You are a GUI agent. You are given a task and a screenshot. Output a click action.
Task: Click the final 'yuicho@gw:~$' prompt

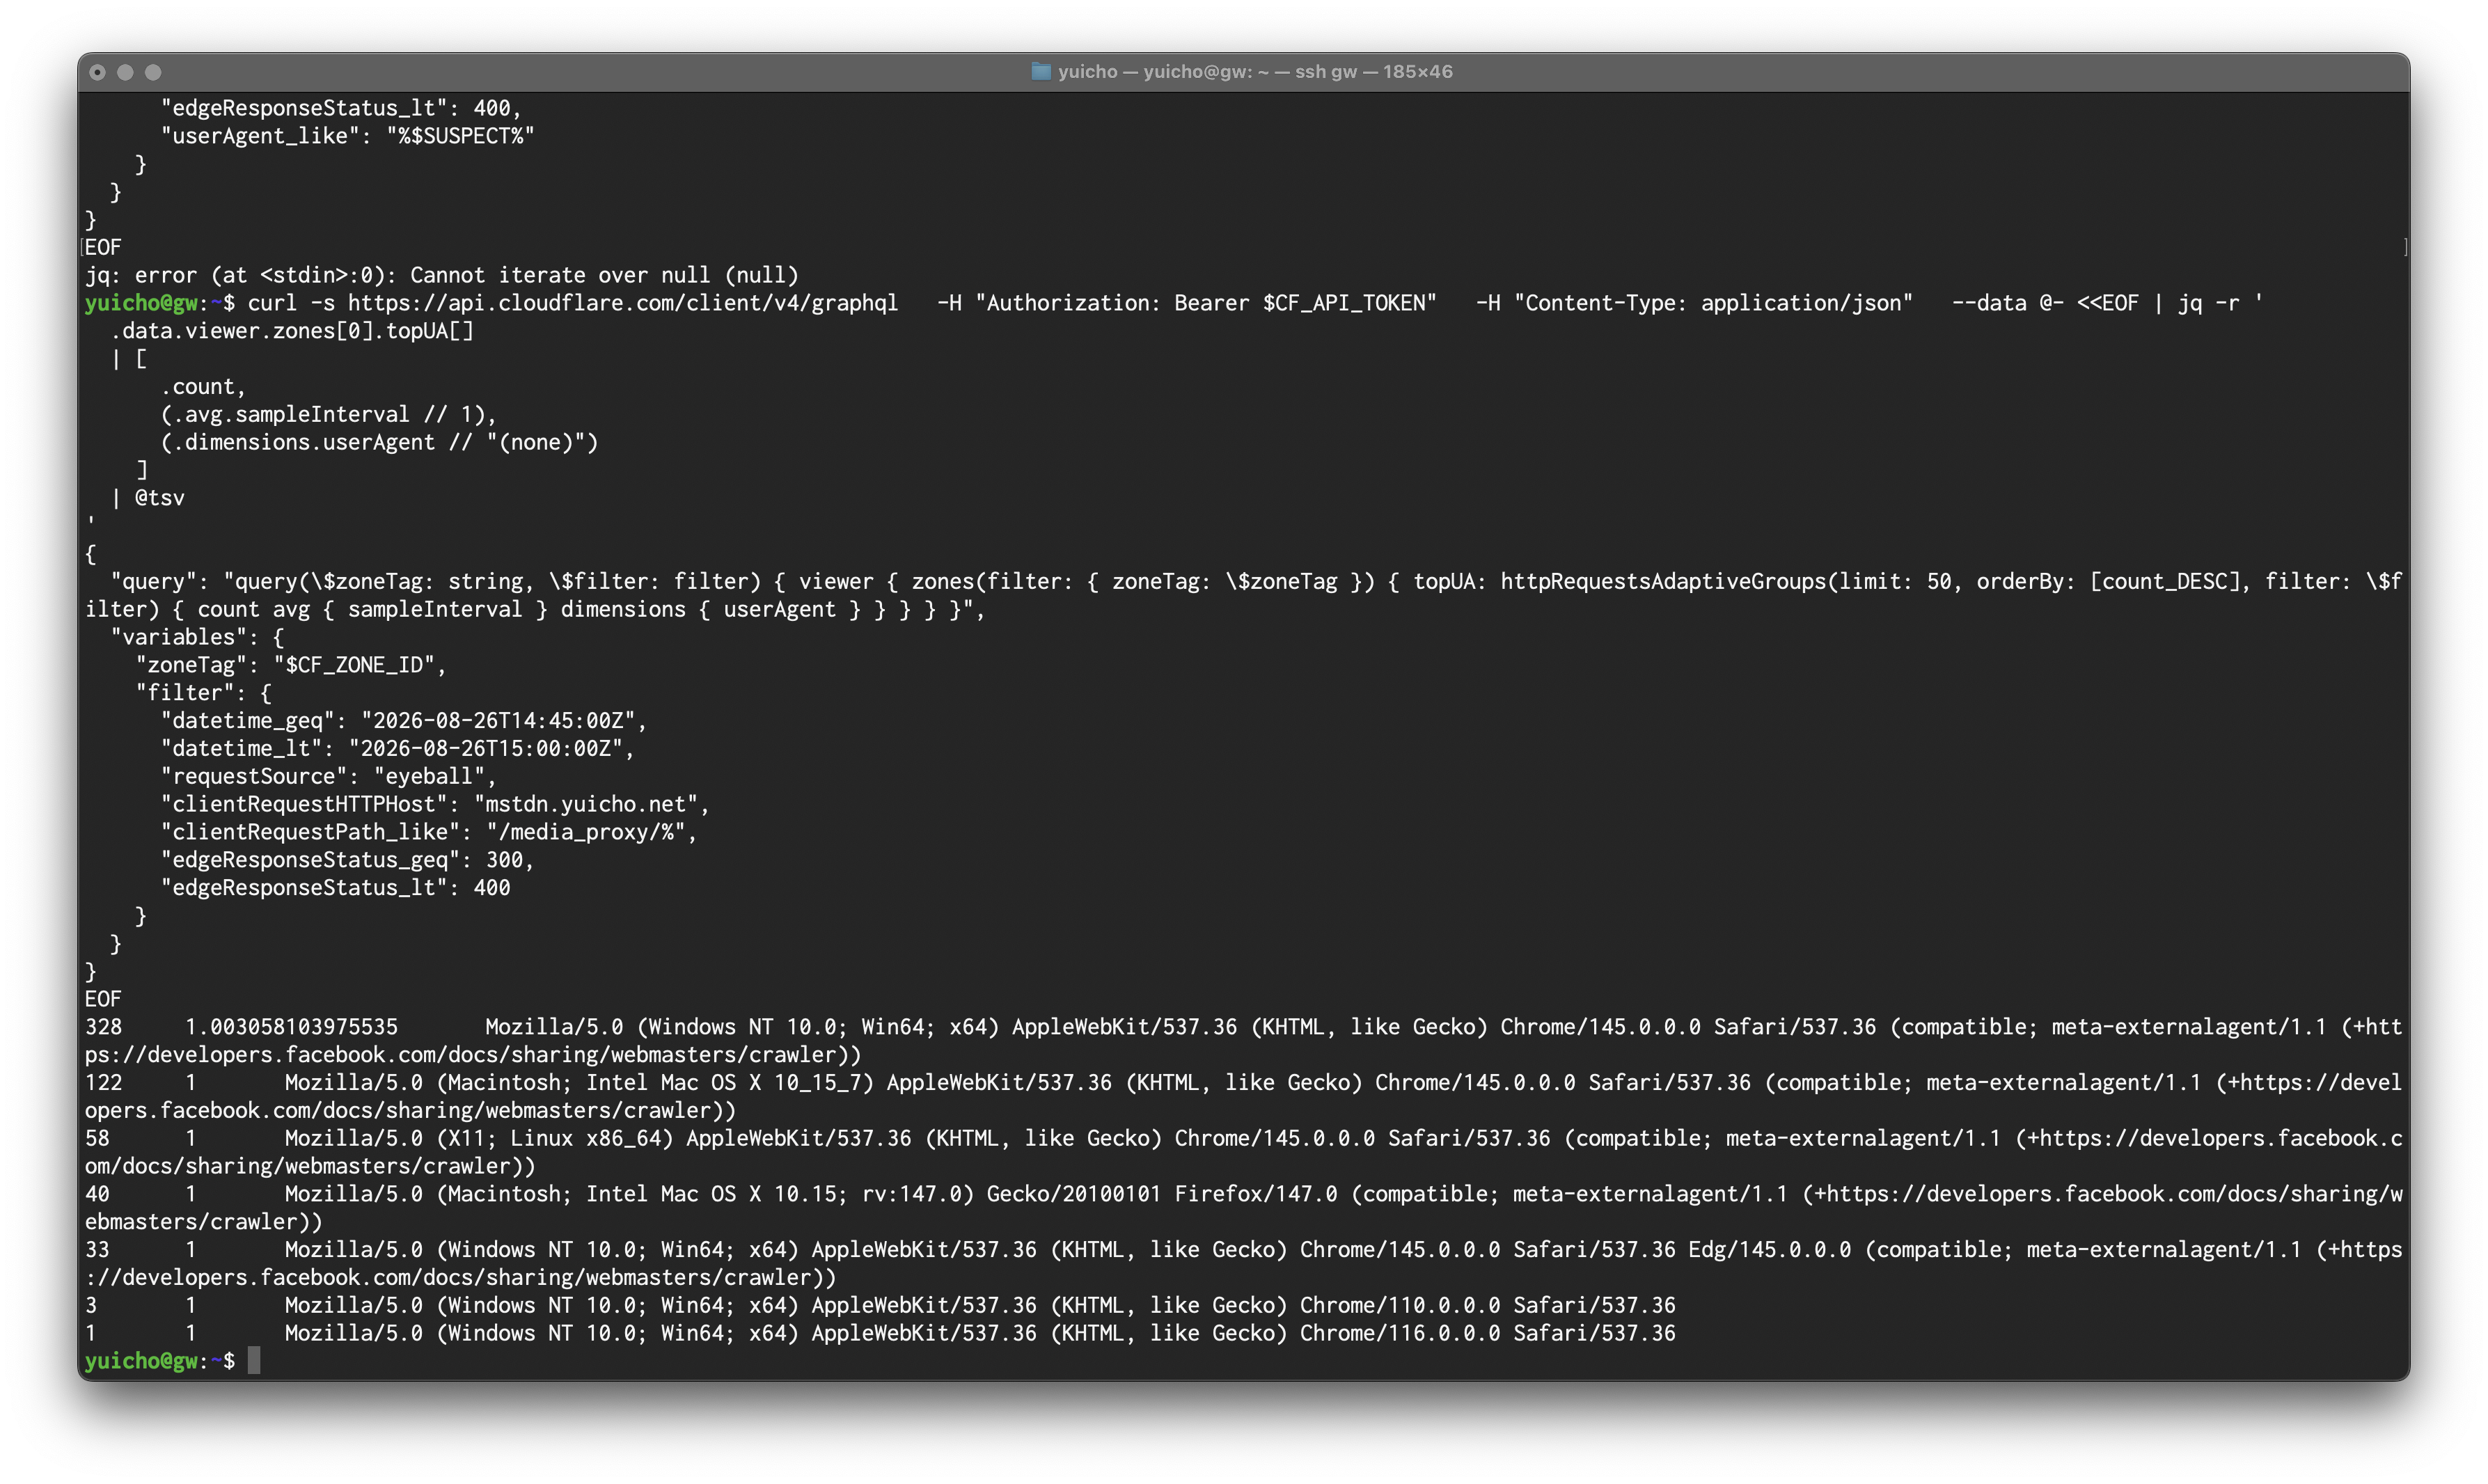[160, 1362]
